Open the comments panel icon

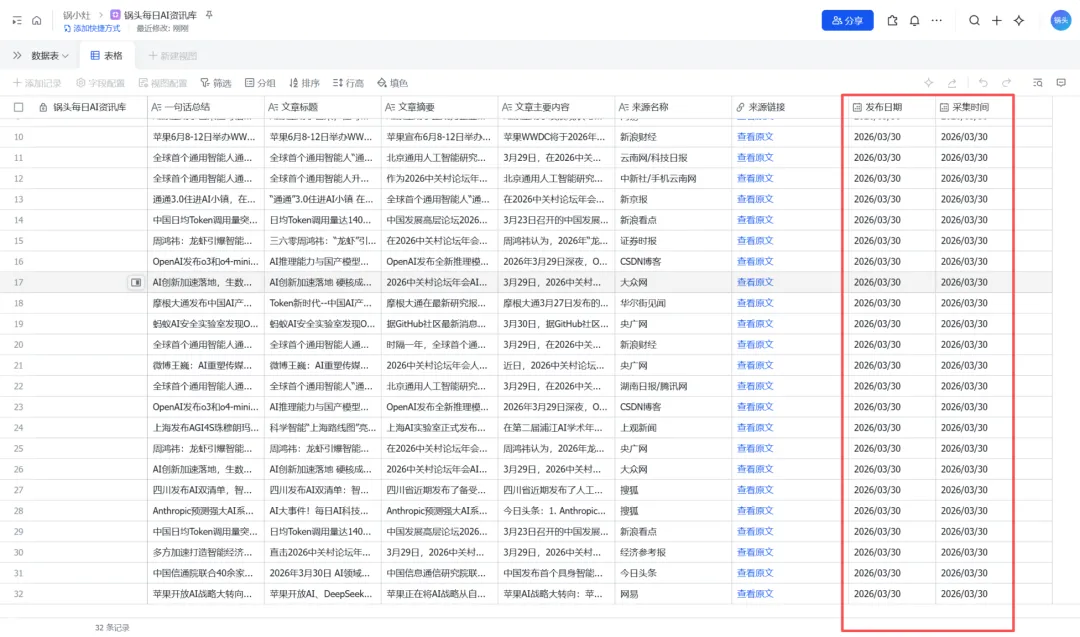(x=1061, y=83)
